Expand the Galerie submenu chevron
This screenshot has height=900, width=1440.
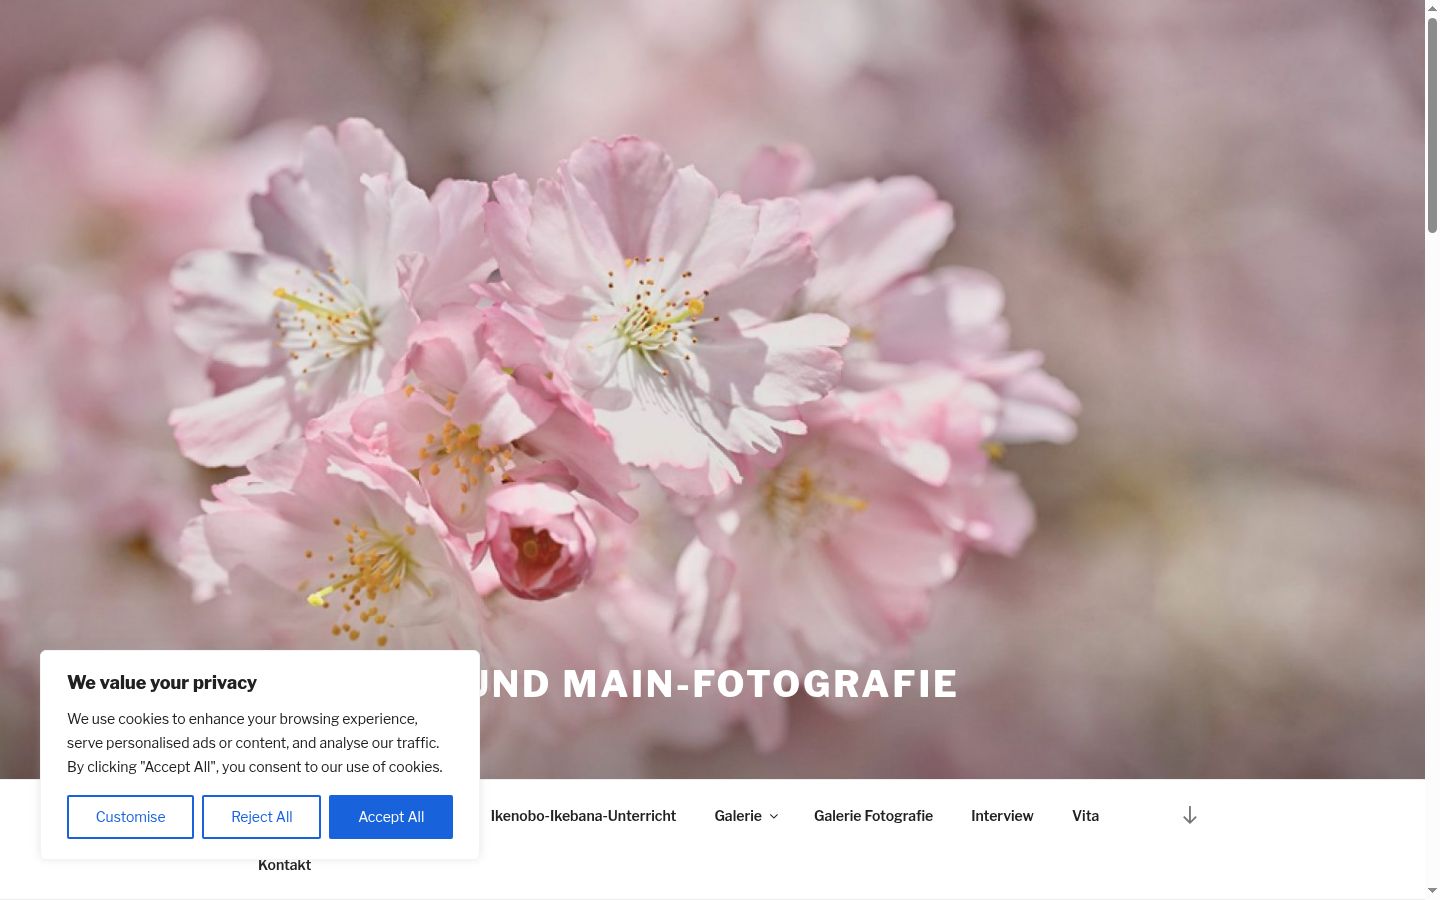tap(773, 816)
